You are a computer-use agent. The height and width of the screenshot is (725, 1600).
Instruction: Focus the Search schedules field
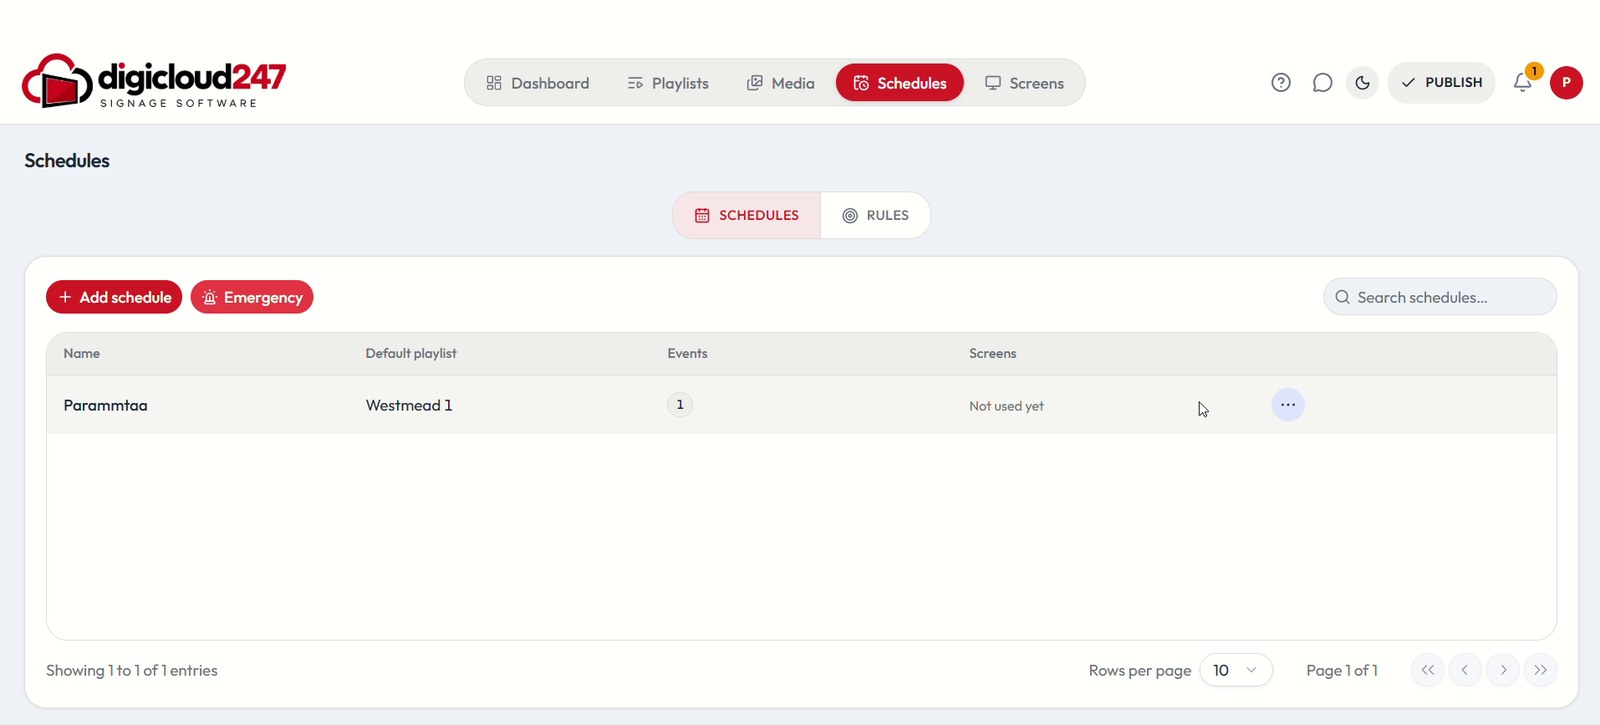tap(1440, 297)
